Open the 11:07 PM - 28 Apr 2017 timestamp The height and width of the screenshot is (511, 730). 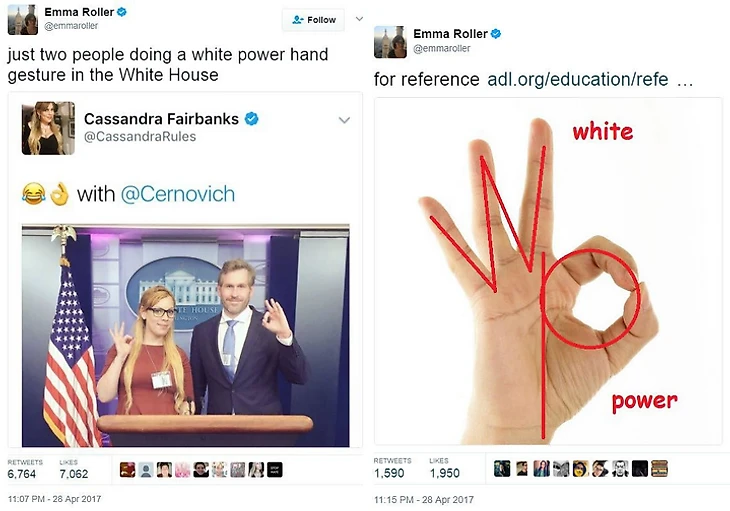pyautogui.click(x=54, y=499)
